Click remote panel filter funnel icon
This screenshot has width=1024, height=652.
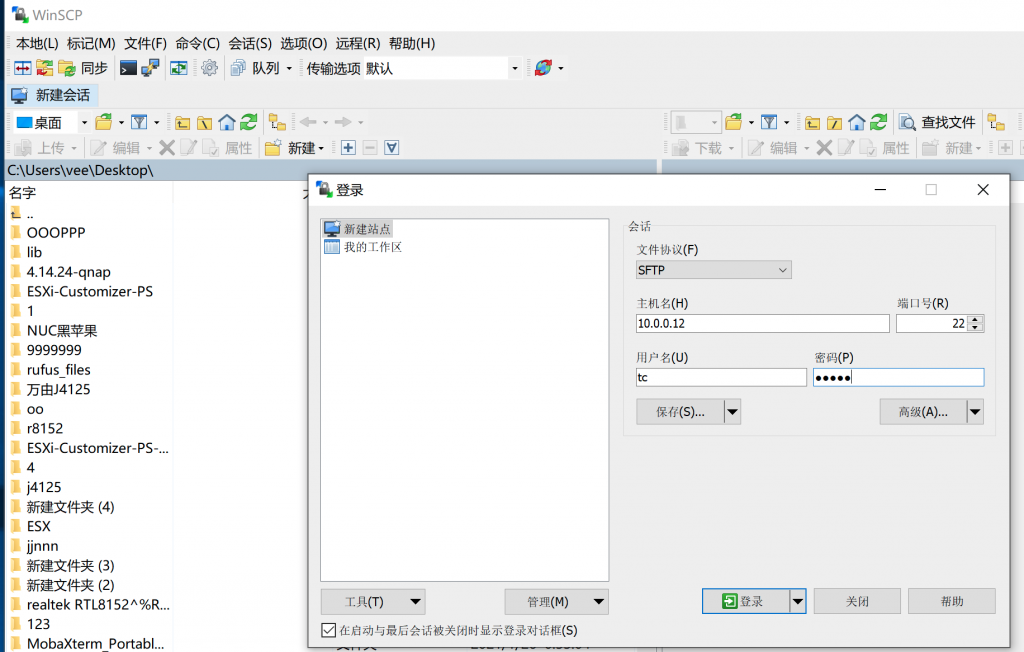[769, 122]
